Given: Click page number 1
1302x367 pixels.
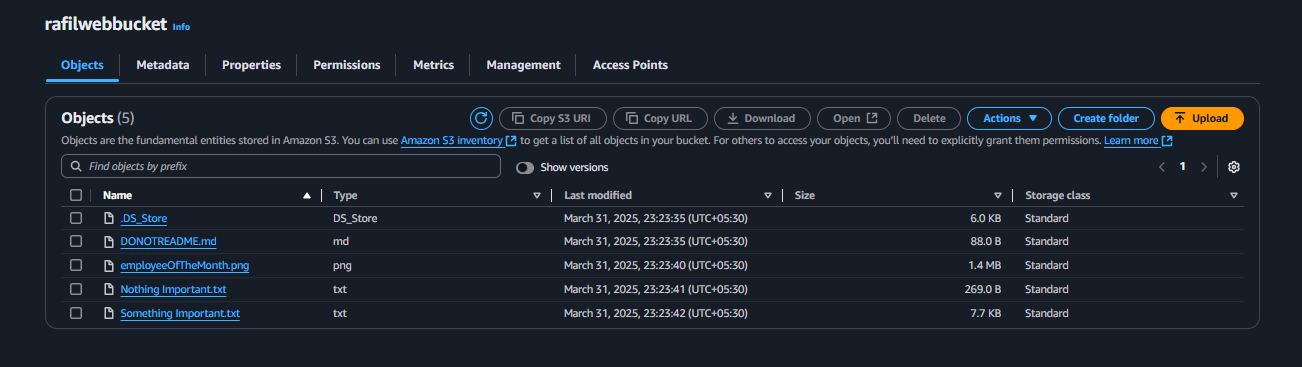Looking at the screenshot, I should pos(1182,167).
